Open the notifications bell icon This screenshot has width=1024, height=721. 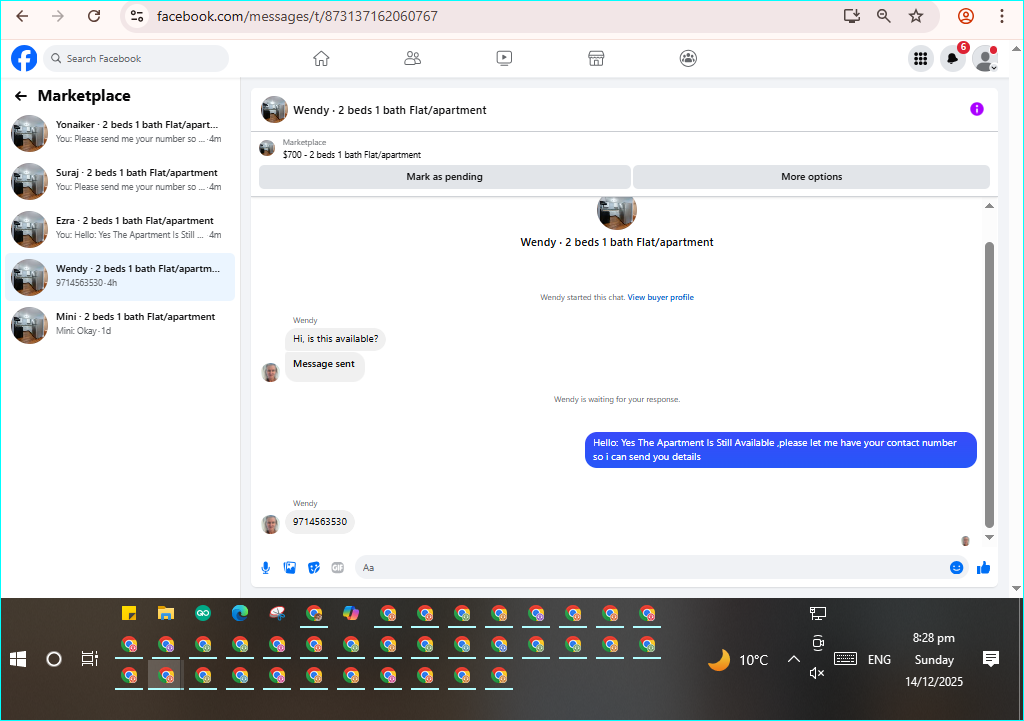coord(953,59)
